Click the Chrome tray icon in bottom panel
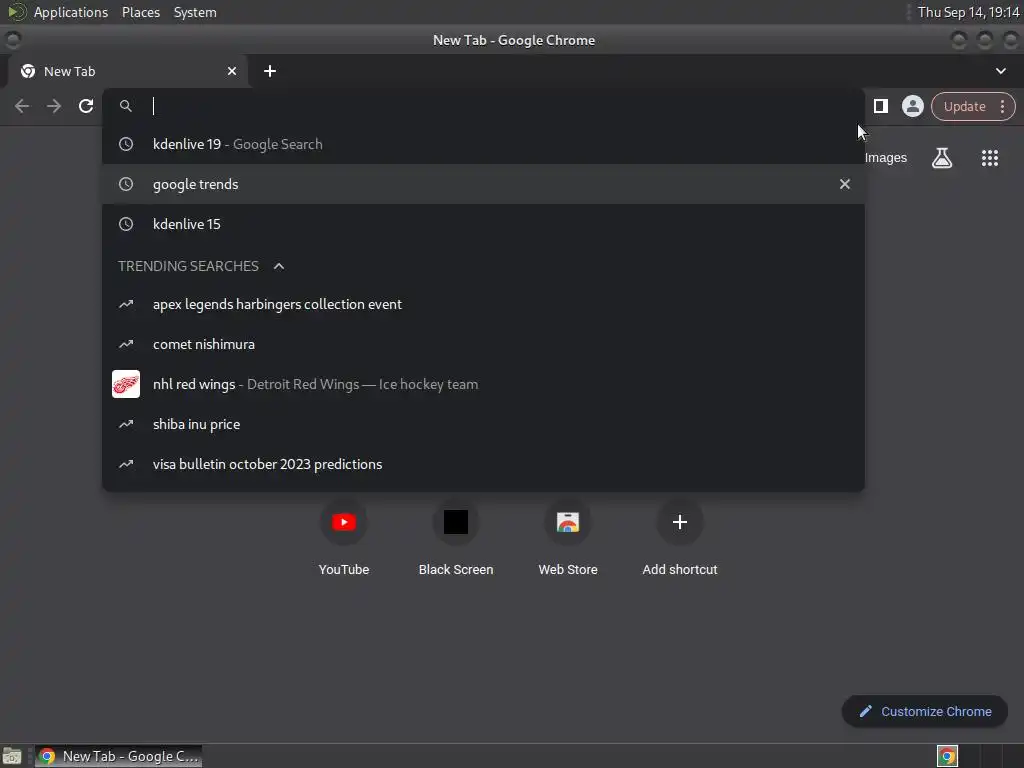The image size is (1024, 768). click(x=947, y=756)
